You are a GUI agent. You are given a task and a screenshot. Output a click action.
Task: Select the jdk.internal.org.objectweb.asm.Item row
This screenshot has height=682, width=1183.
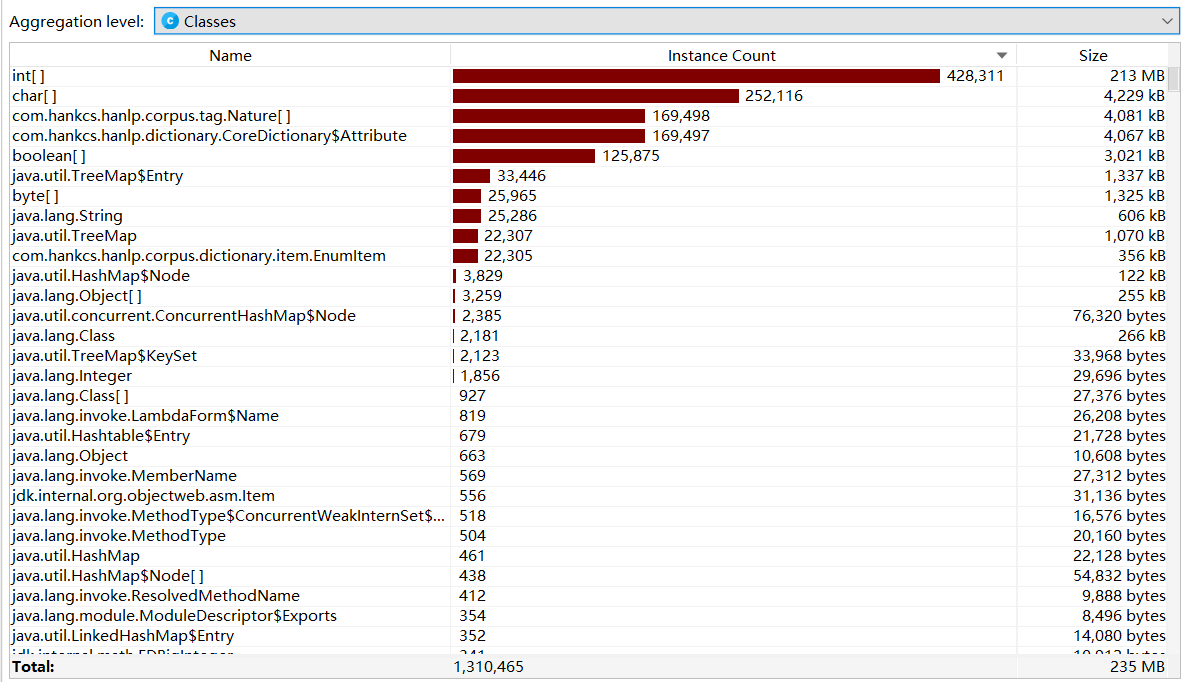(589, 496)
